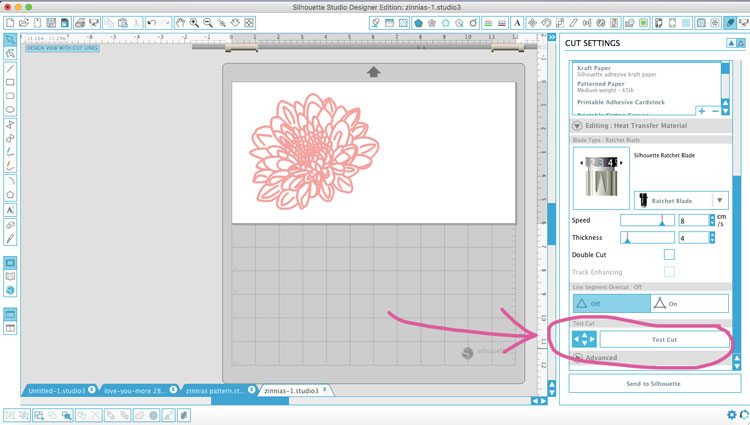Screen dimensions: 750x425
Task: Select the Rounded Rectangle tool
Action: click(x=10, y=96)
